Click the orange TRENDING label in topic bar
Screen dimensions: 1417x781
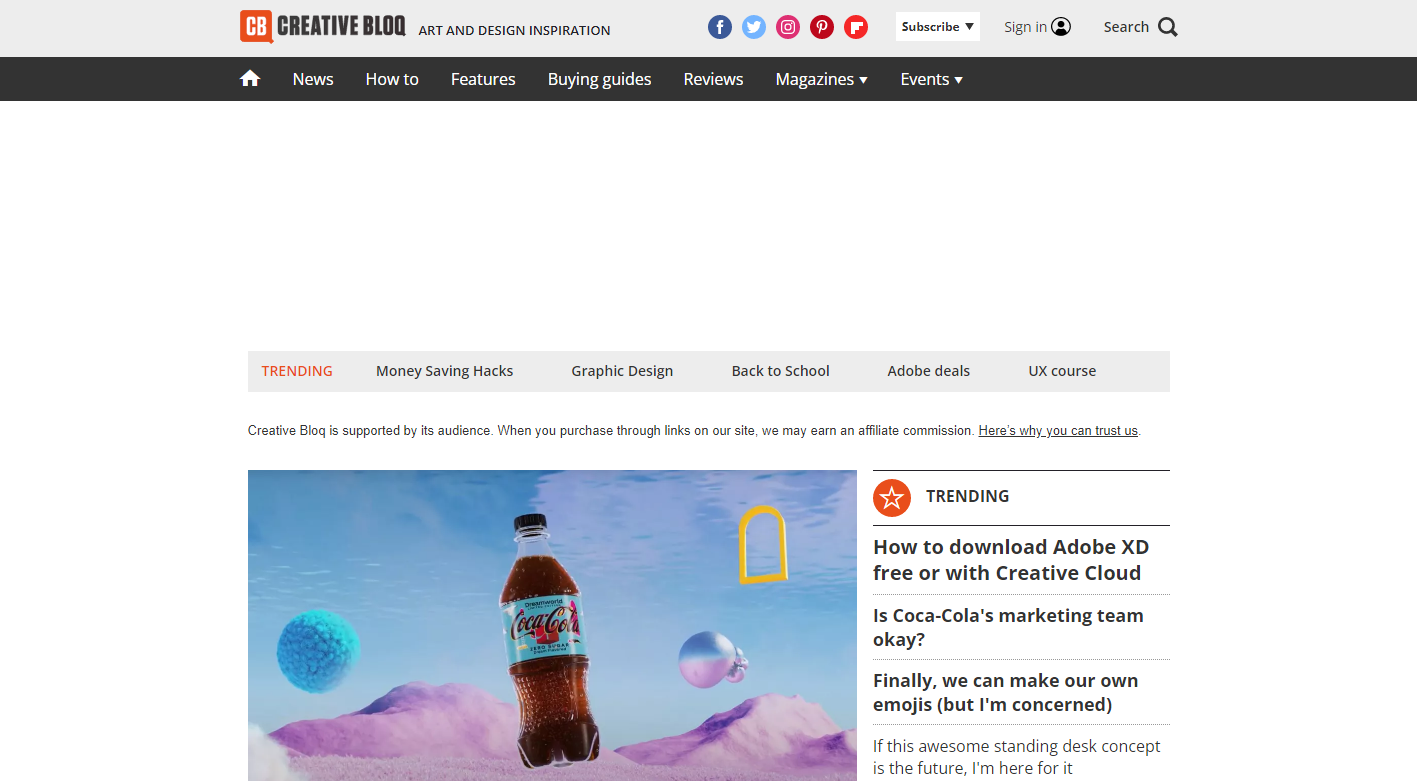(297, 371)
